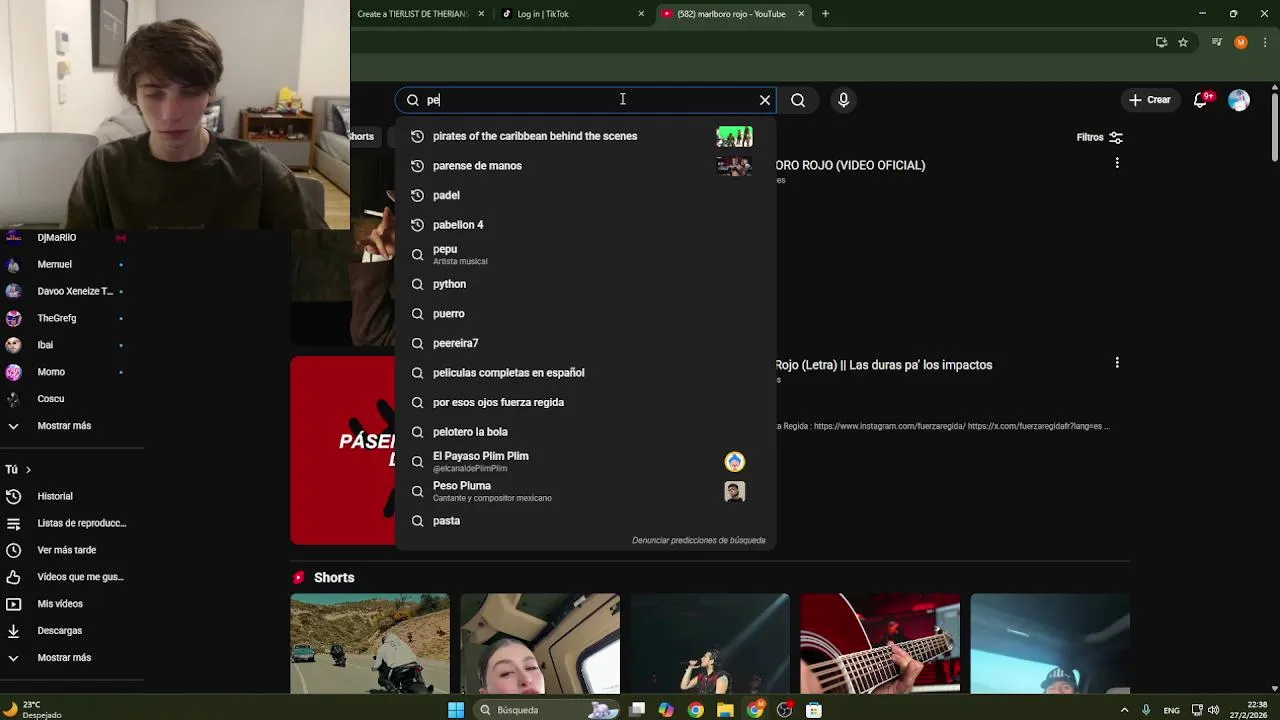Open File Explorer from the taskbar
The image size is (1280, 720).
pos(725,710)
